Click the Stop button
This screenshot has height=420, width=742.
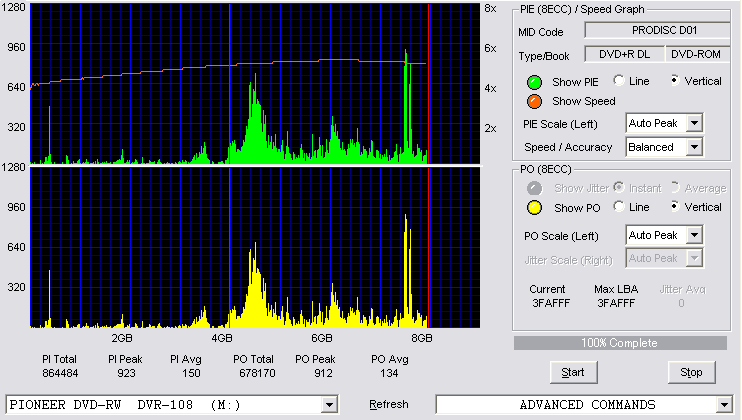pyautogui.click(x=691, y=373)
